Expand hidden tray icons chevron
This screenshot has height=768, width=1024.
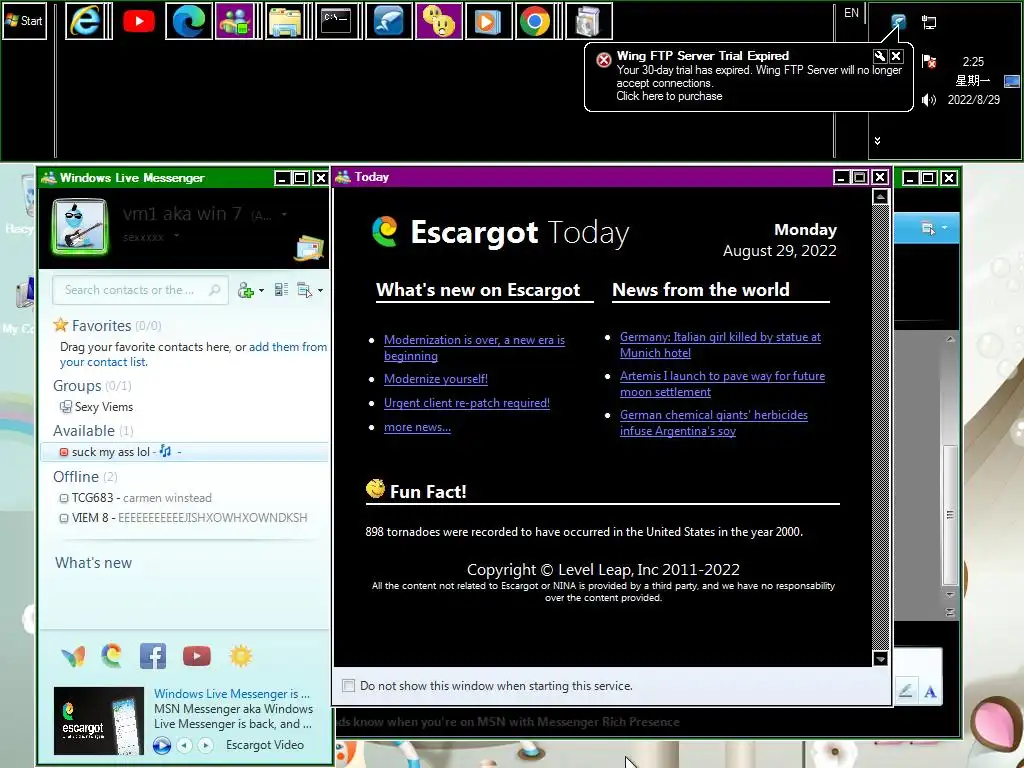(877, 140)
